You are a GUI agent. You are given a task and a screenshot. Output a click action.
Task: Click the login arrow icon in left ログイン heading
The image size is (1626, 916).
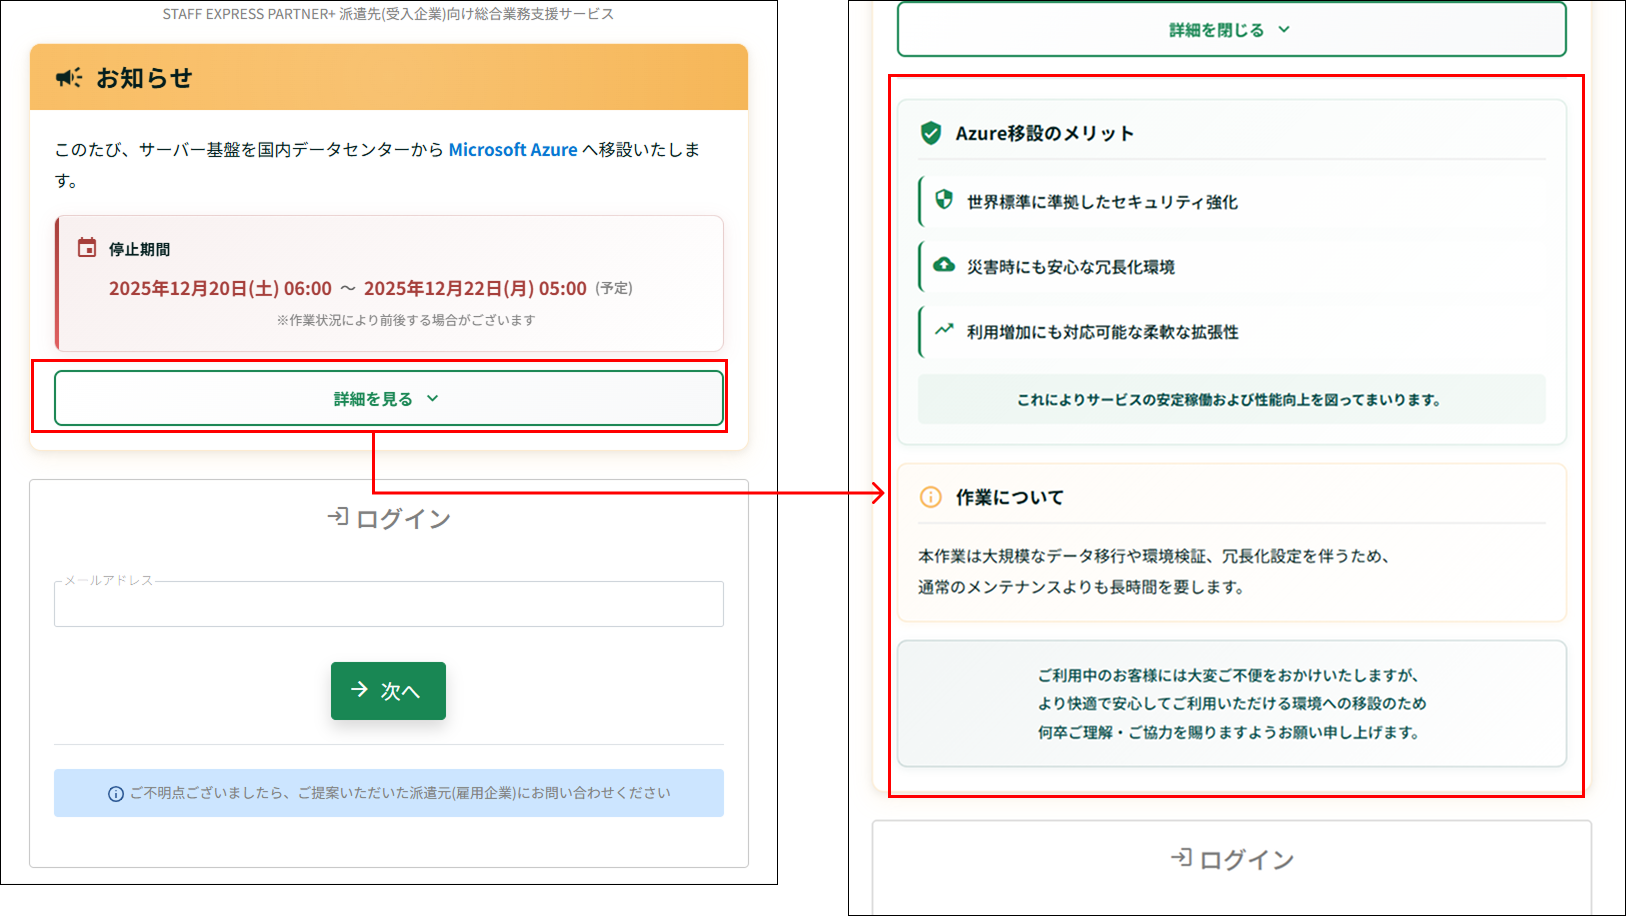(338, 517)
